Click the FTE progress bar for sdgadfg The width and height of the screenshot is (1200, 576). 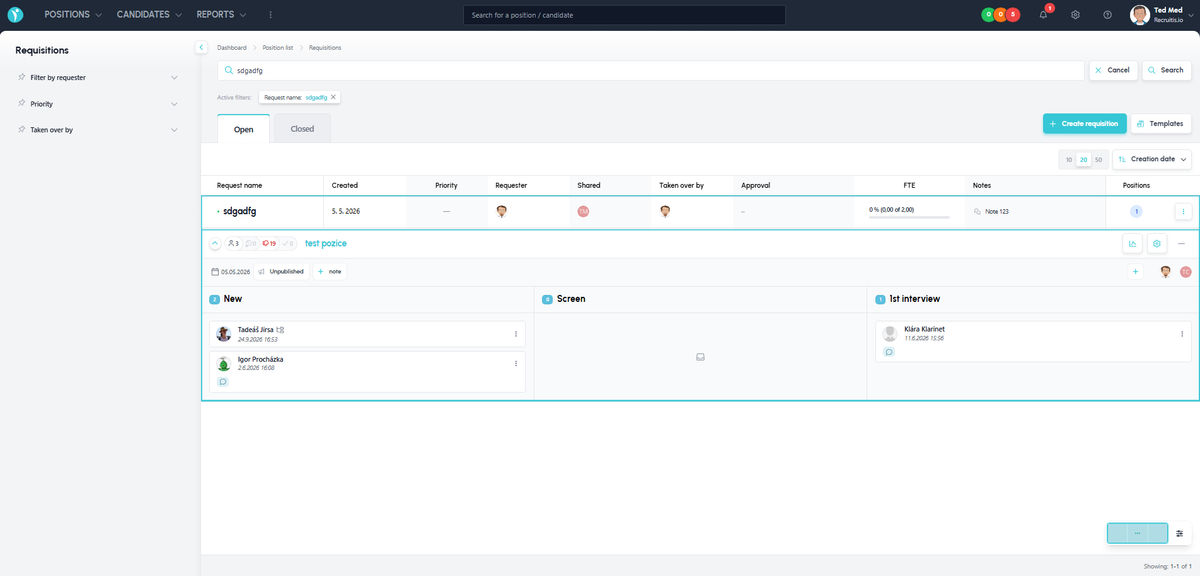click(x=910, y=217)
